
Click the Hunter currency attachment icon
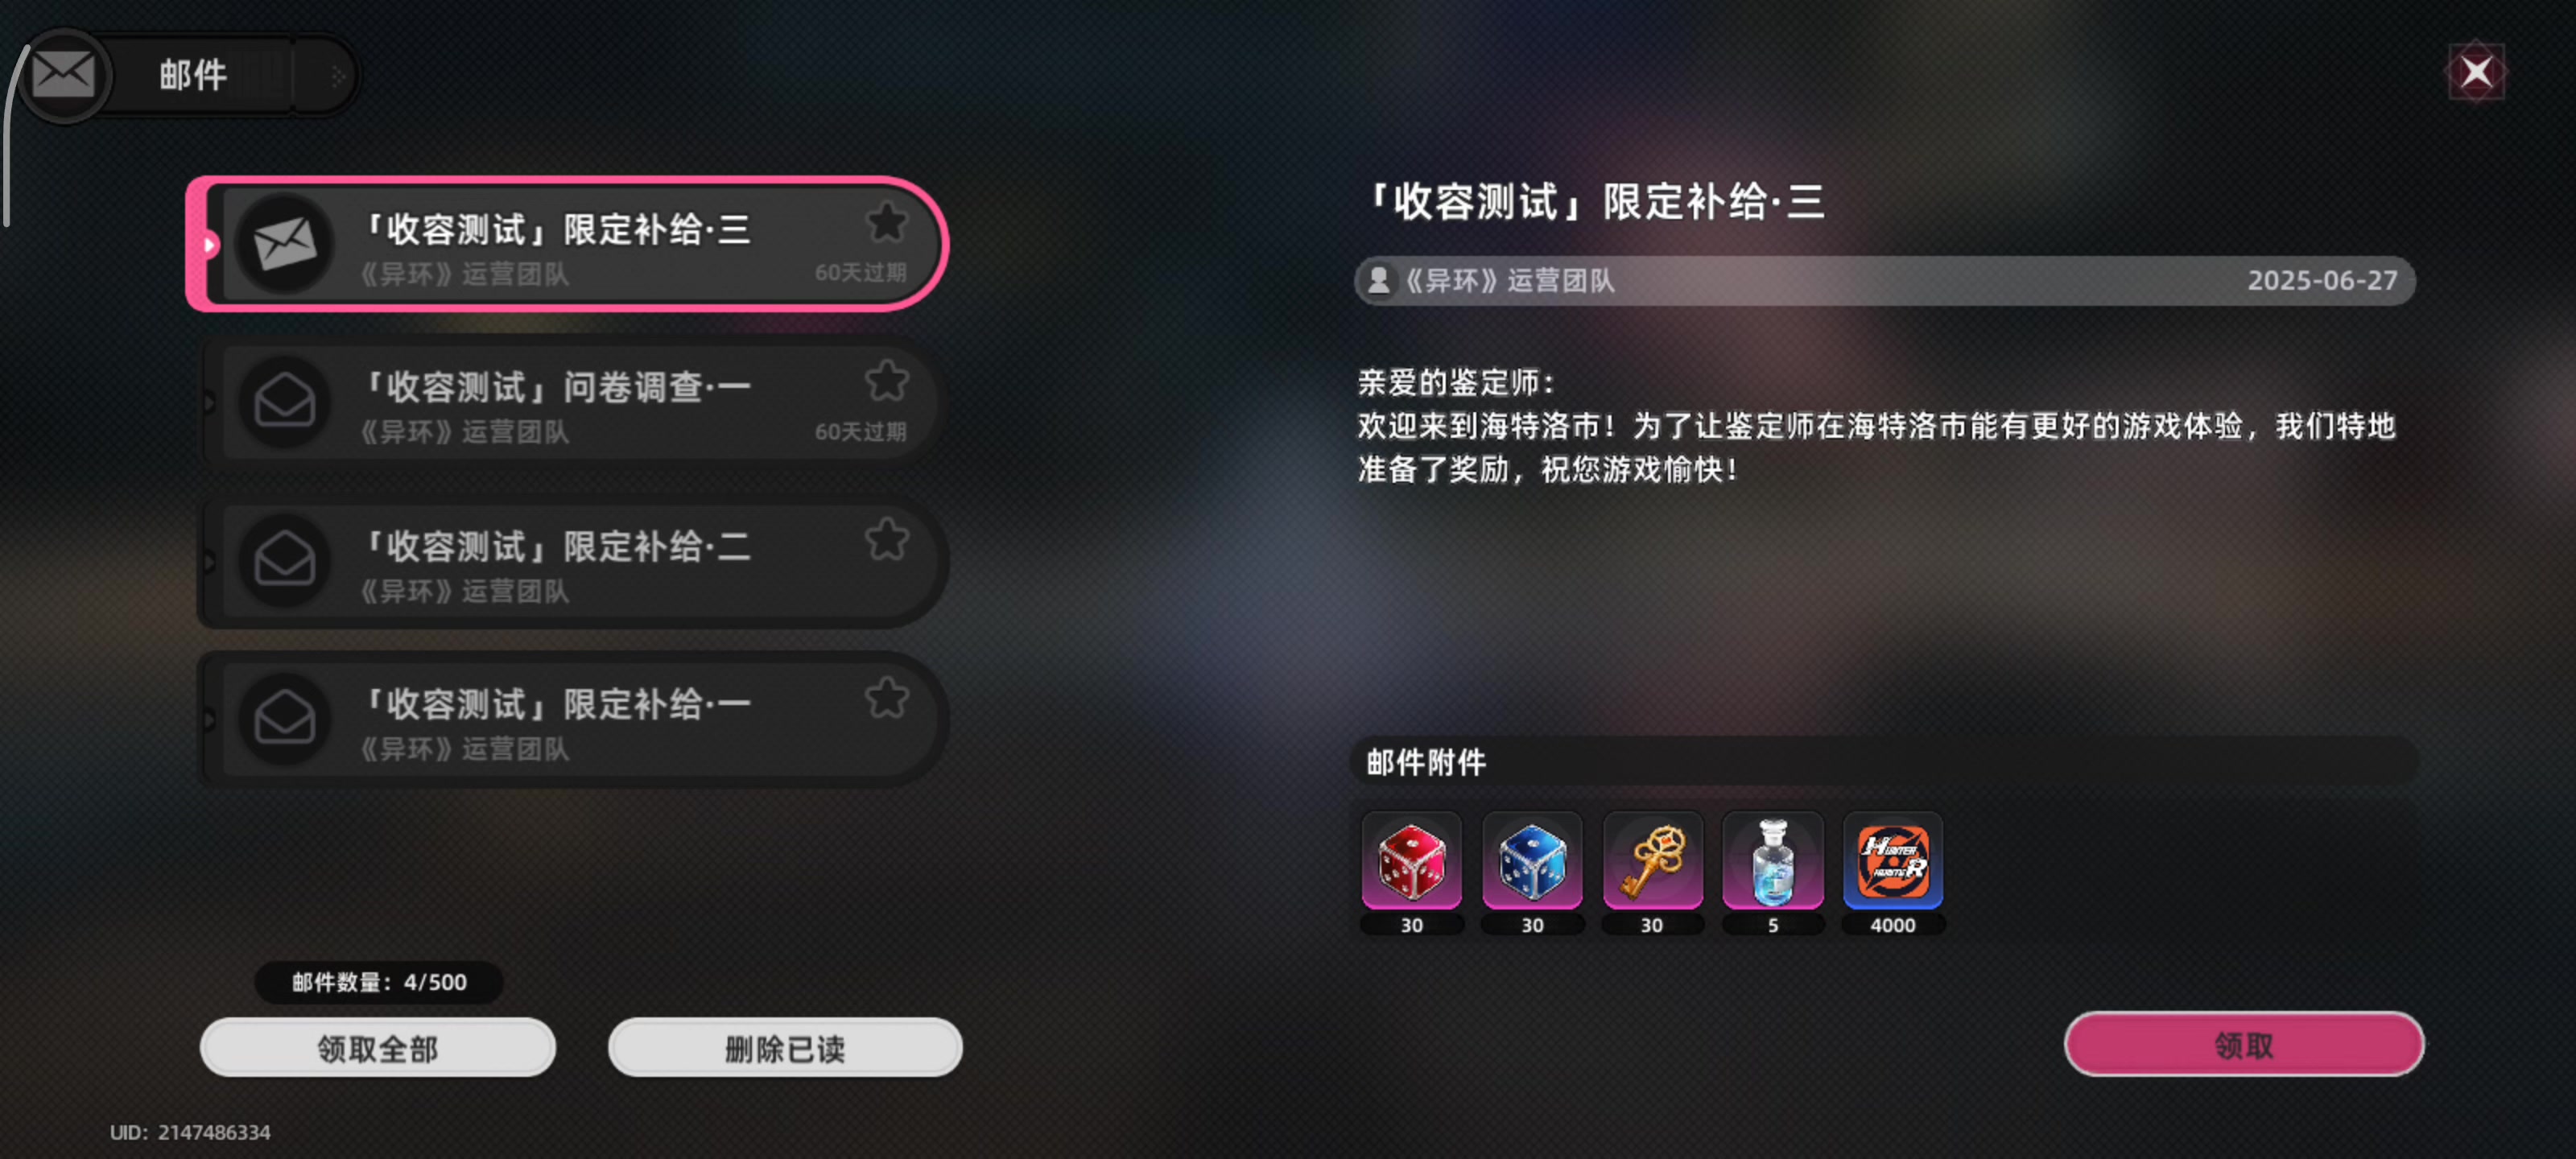point(1893,861)
